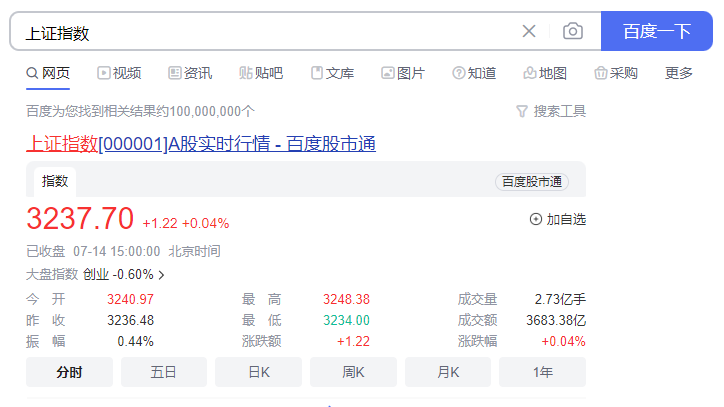This screenshot has height=407, width=724.
Task: Click the result count text 百度为您找到相关结果
Action: tap(140, 111)
